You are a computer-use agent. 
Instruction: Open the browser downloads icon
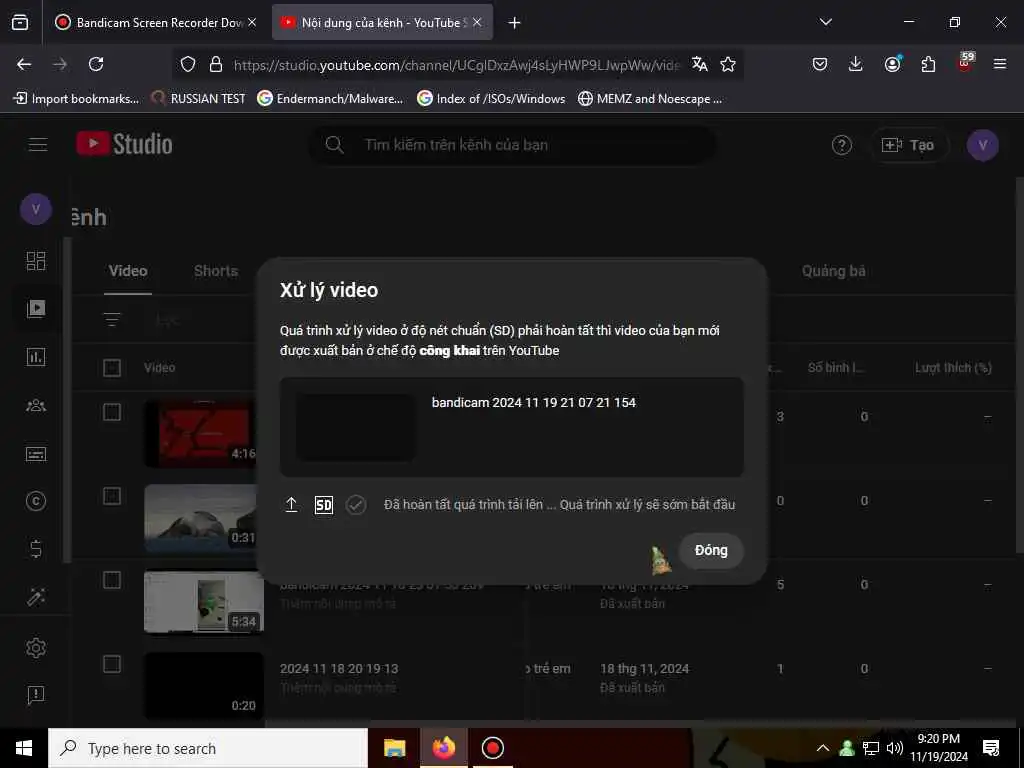856,64
